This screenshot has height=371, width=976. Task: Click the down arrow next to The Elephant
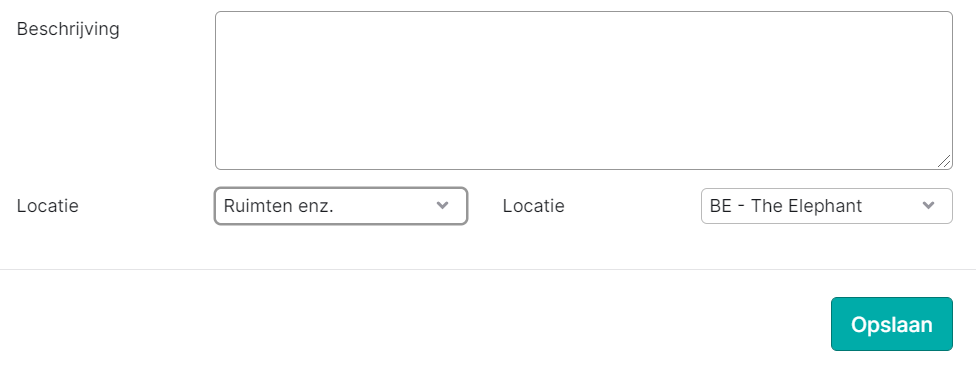(928, 206)
